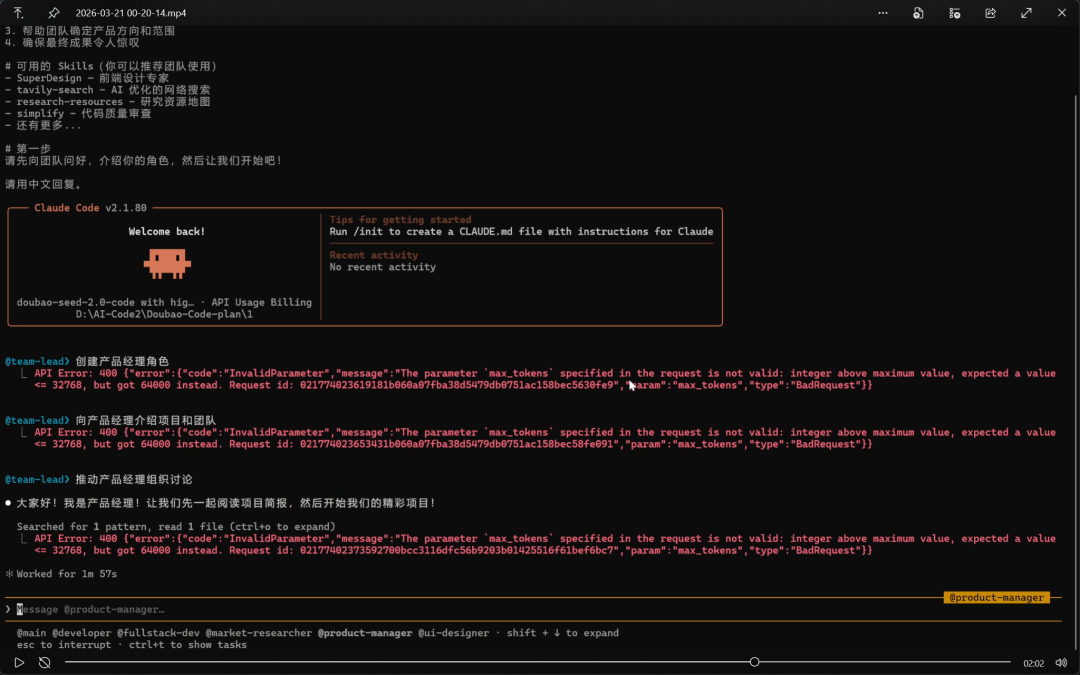
Task: Click the Claude Code pixel mascot
Action: click(x=167, y=264)
